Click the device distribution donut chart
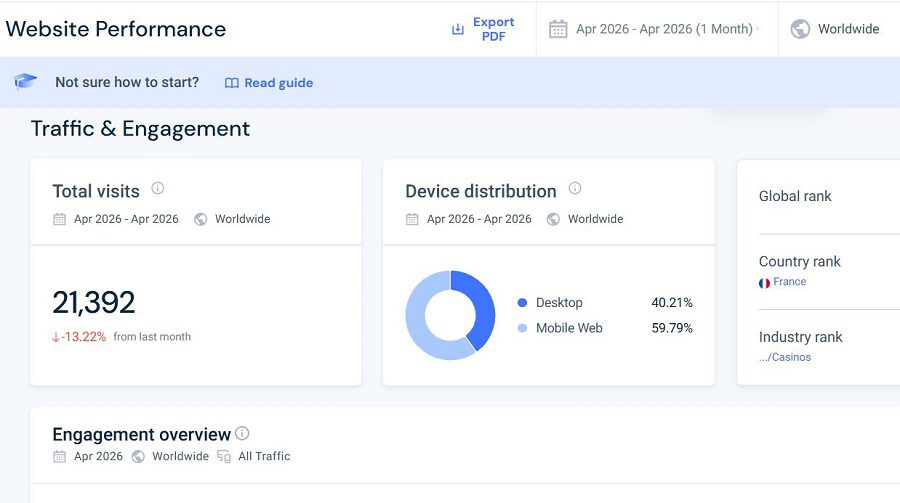The width and height of the screenshot is (900, 503). click(x=450, y=315)
